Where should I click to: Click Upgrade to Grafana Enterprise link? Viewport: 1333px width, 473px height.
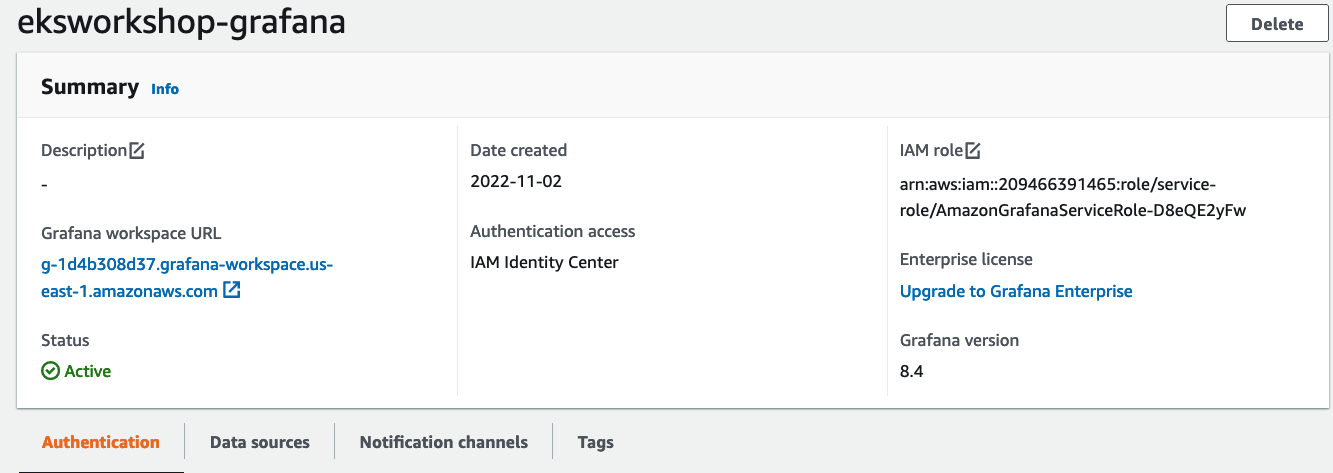pyautogui.click(x=1016, y=291)
